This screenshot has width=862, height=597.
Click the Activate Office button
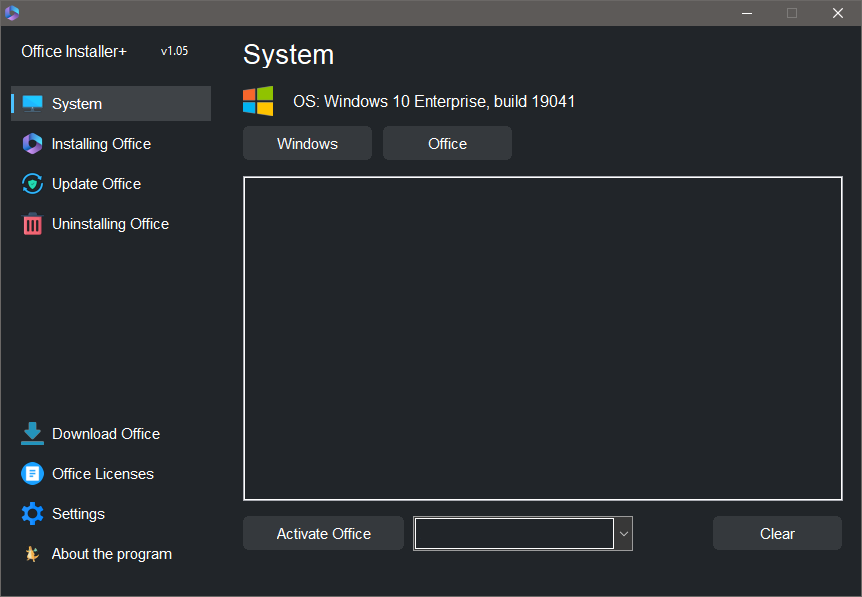[x=323, y=534]
